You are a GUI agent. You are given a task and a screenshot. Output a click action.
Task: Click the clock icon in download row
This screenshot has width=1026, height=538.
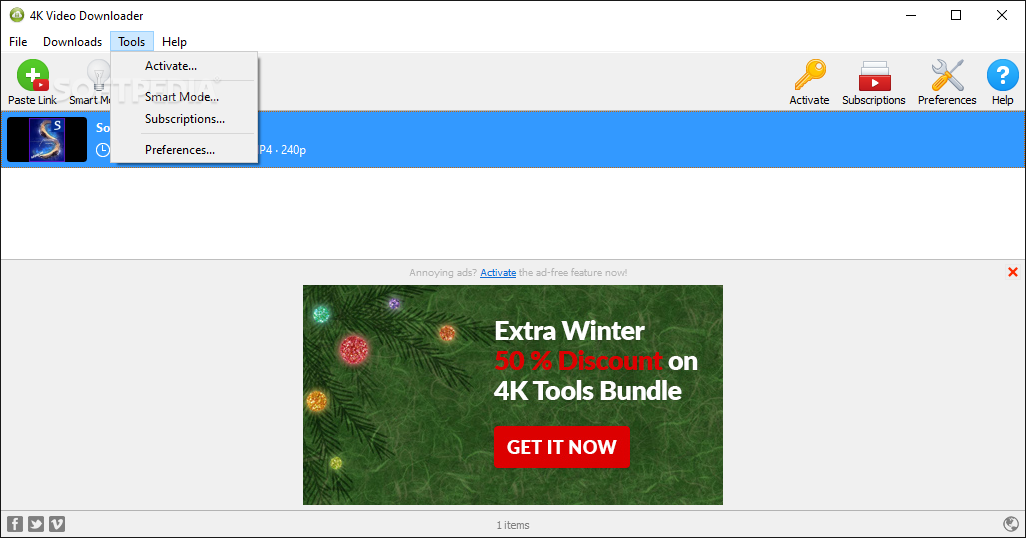103,150
